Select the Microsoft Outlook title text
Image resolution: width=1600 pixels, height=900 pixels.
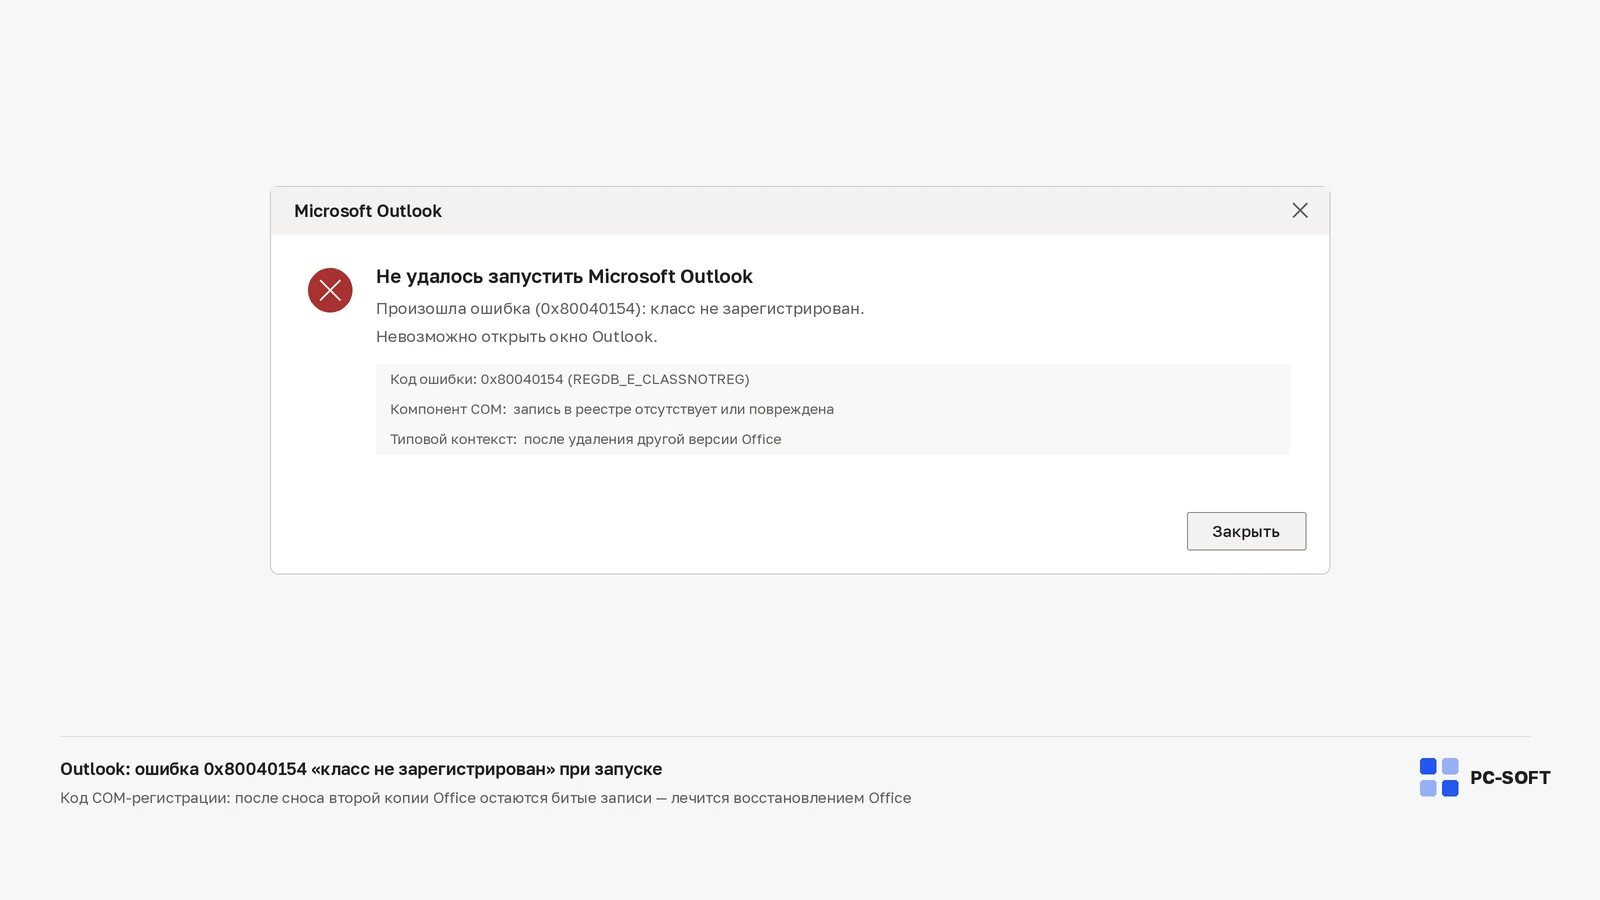[368, 211]
